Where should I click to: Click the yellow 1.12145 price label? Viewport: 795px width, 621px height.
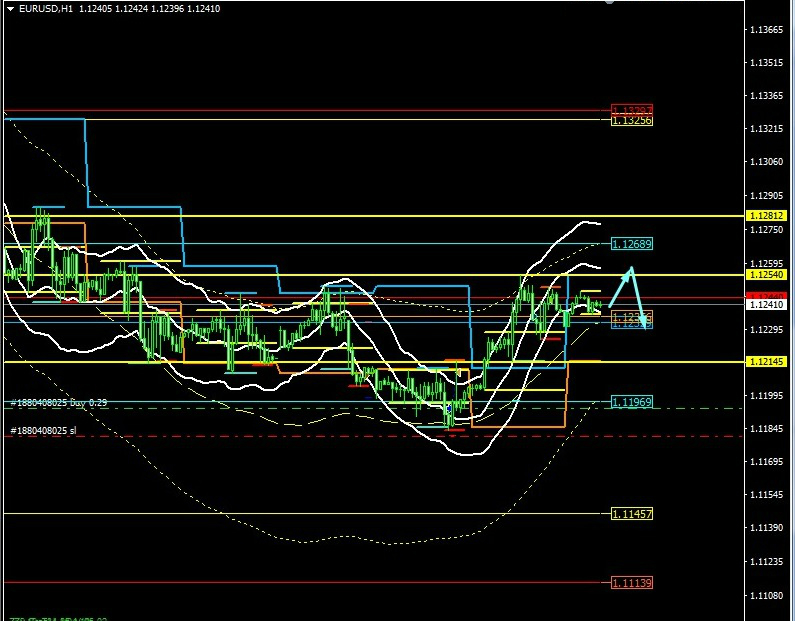click(766, 361)
